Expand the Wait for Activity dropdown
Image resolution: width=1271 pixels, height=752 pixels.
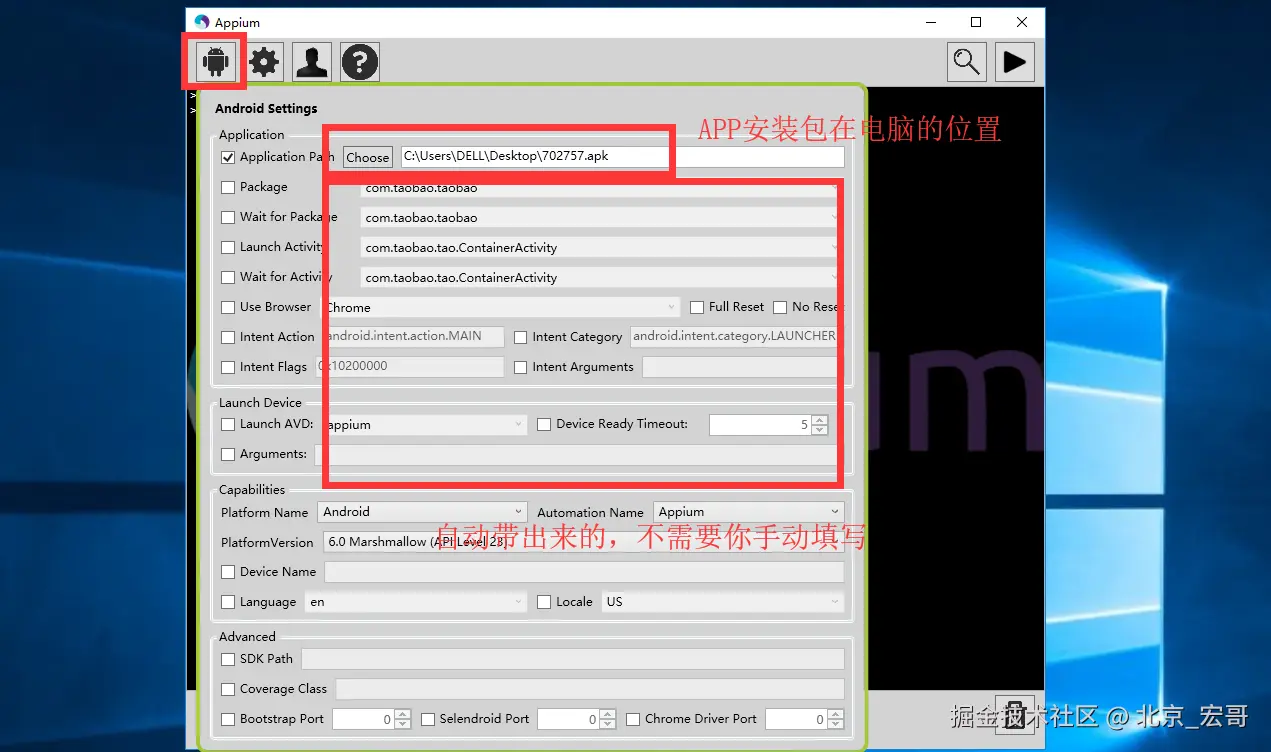pos(602,277)
